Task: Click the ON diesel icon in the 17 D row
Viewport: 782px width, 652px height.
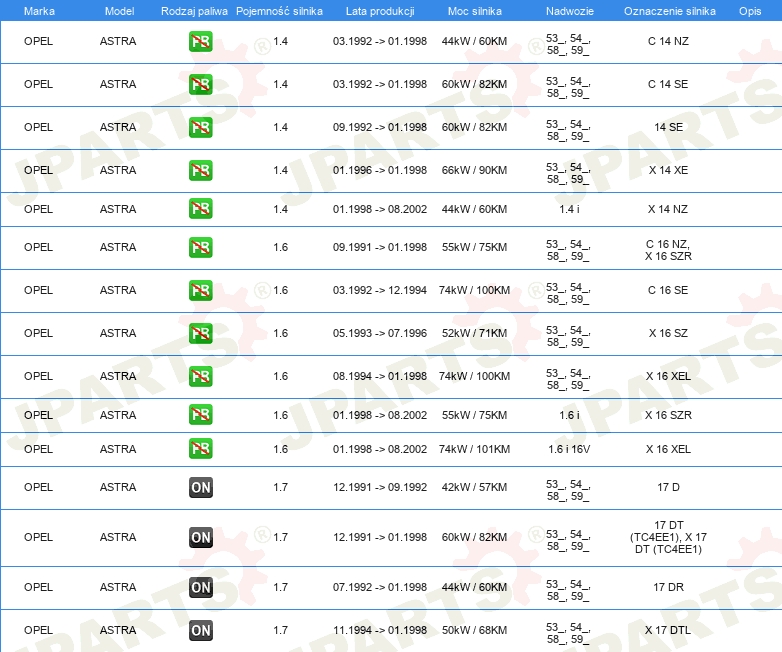Action: (200, 487)
